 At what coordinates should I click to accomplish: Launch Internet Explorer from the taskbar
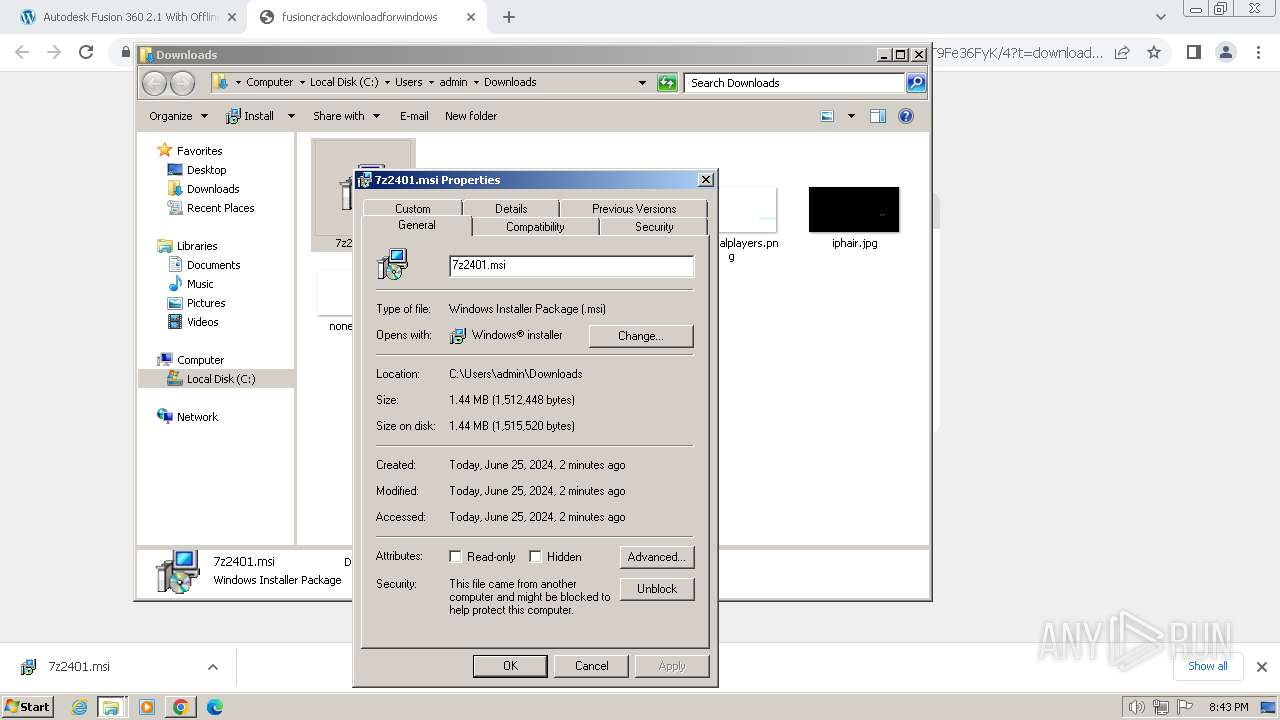click(x=80, y=707)
